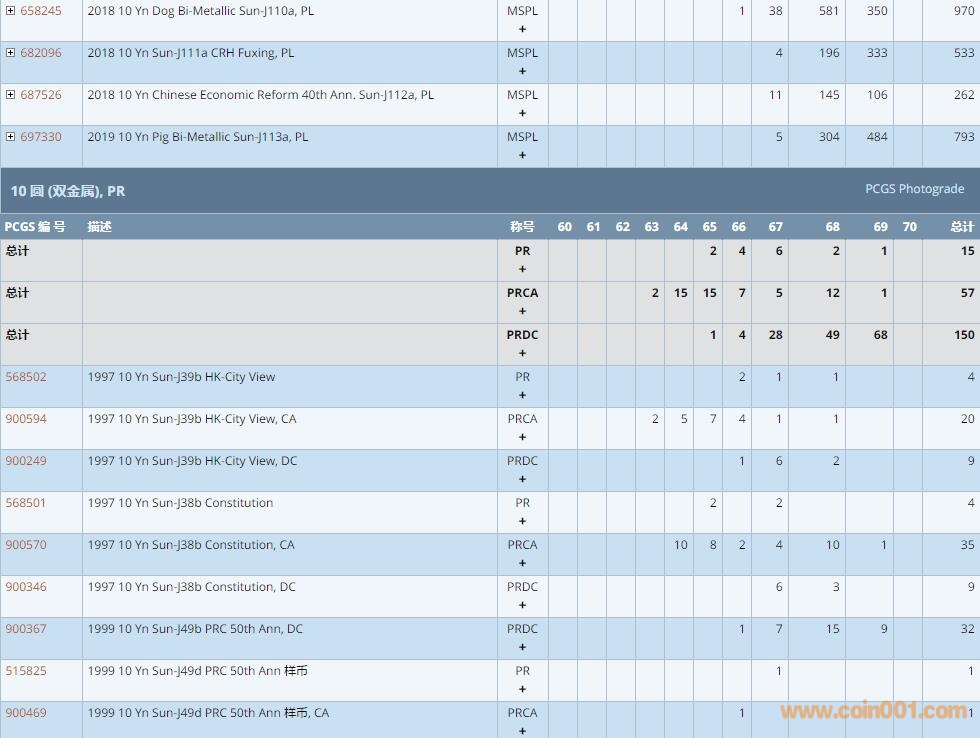Expand the 697330 Pig Bi-Metallic row
980x738 pixels.
(x=10, y=137)
